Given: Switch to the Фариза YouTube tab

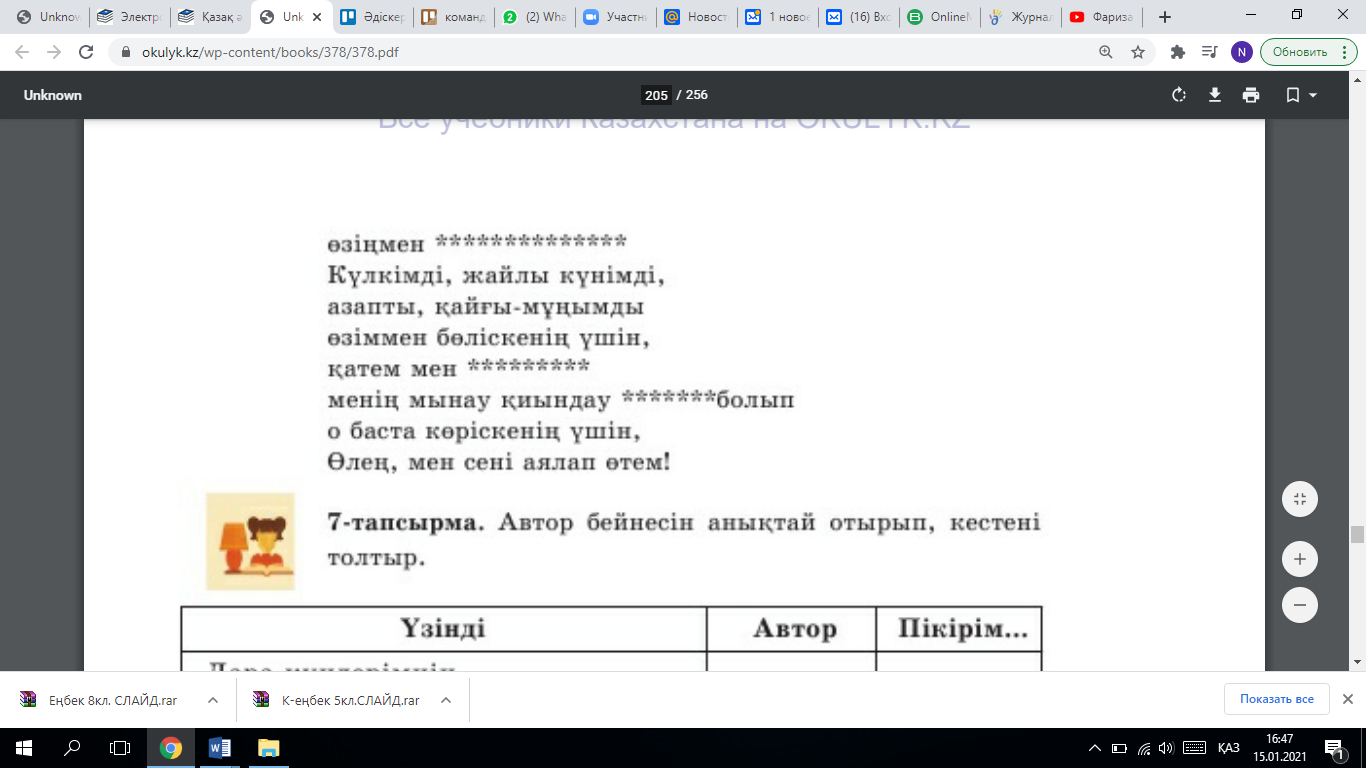Looking at the screenshot, I should tap(1101, 17).
